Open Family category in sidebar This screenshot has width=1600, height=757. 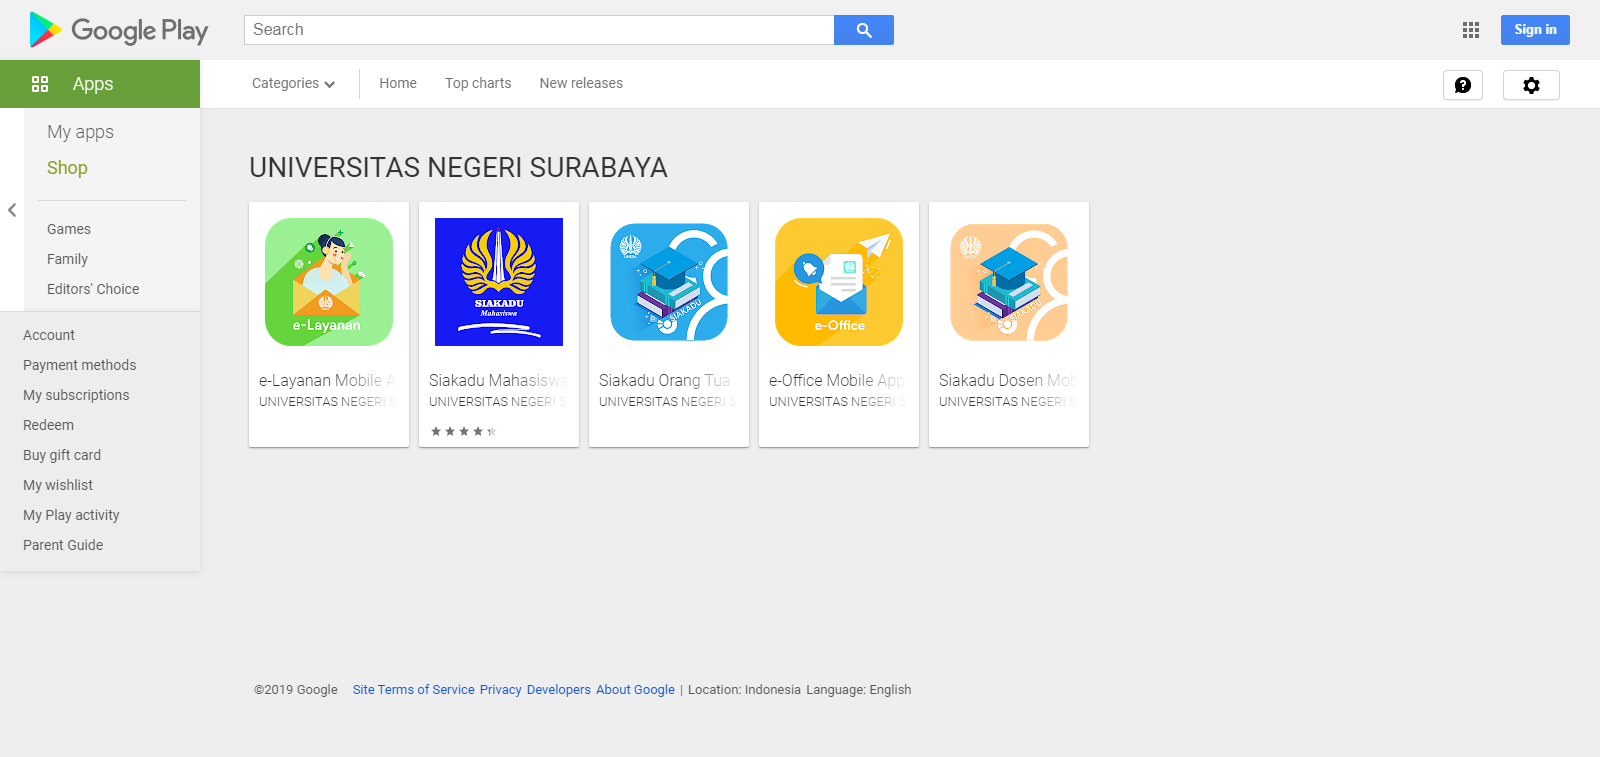pyautogui.click(x=67, y=259)
